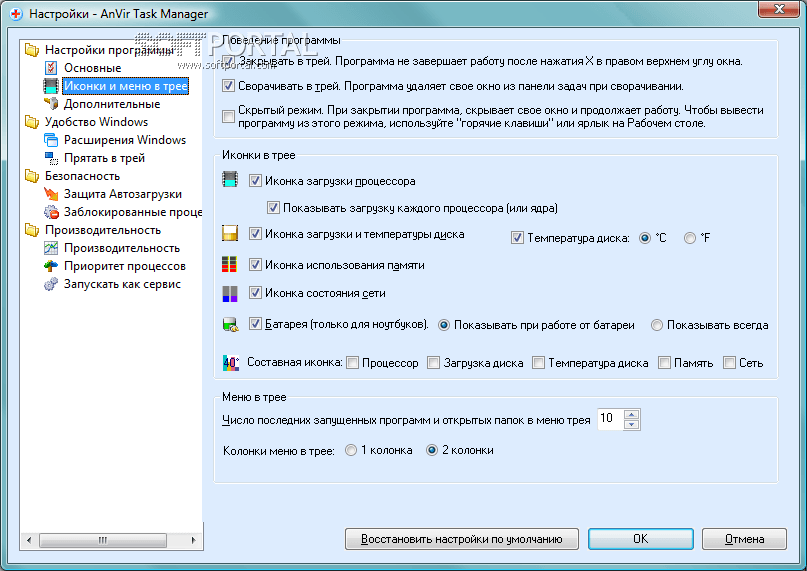Toggle Температура диска checkbox
Viewport: 807px width, 571px height.
click(x=517, y=238)
